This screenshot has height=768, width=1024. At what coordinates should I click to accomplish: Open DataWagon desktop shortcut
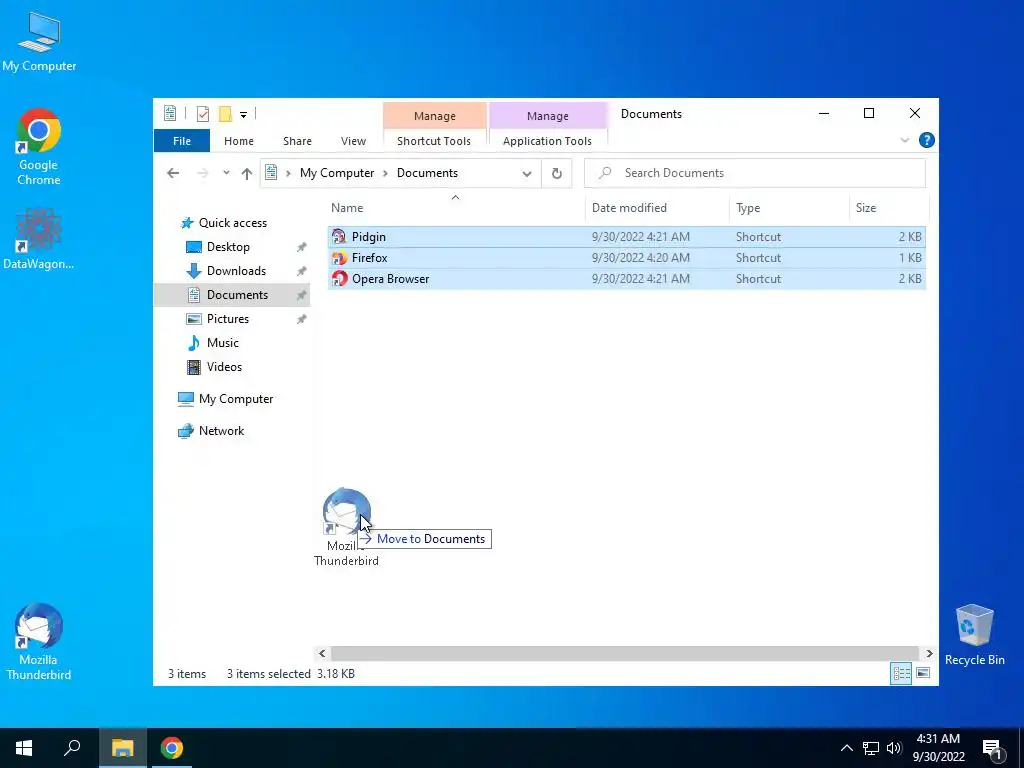tap(39, 238)
